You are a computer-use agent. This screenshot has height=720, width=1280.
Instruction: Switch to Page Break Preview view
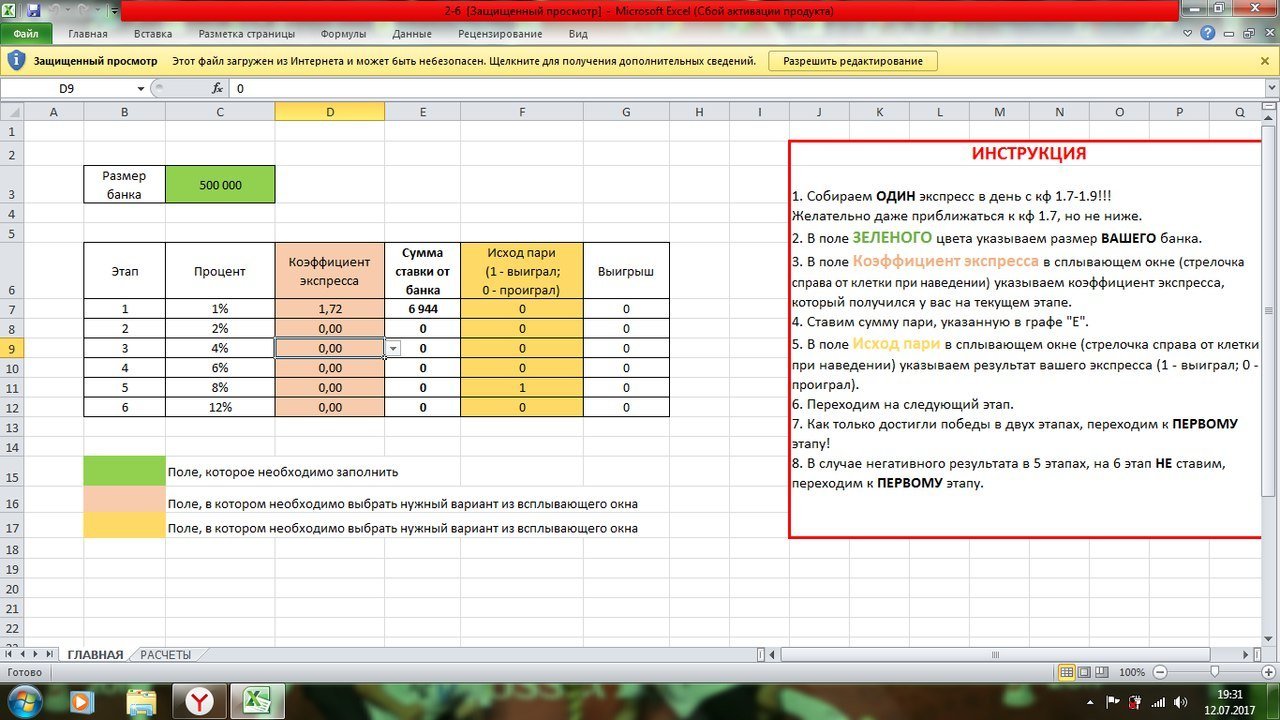click(x=1102, y=672)
